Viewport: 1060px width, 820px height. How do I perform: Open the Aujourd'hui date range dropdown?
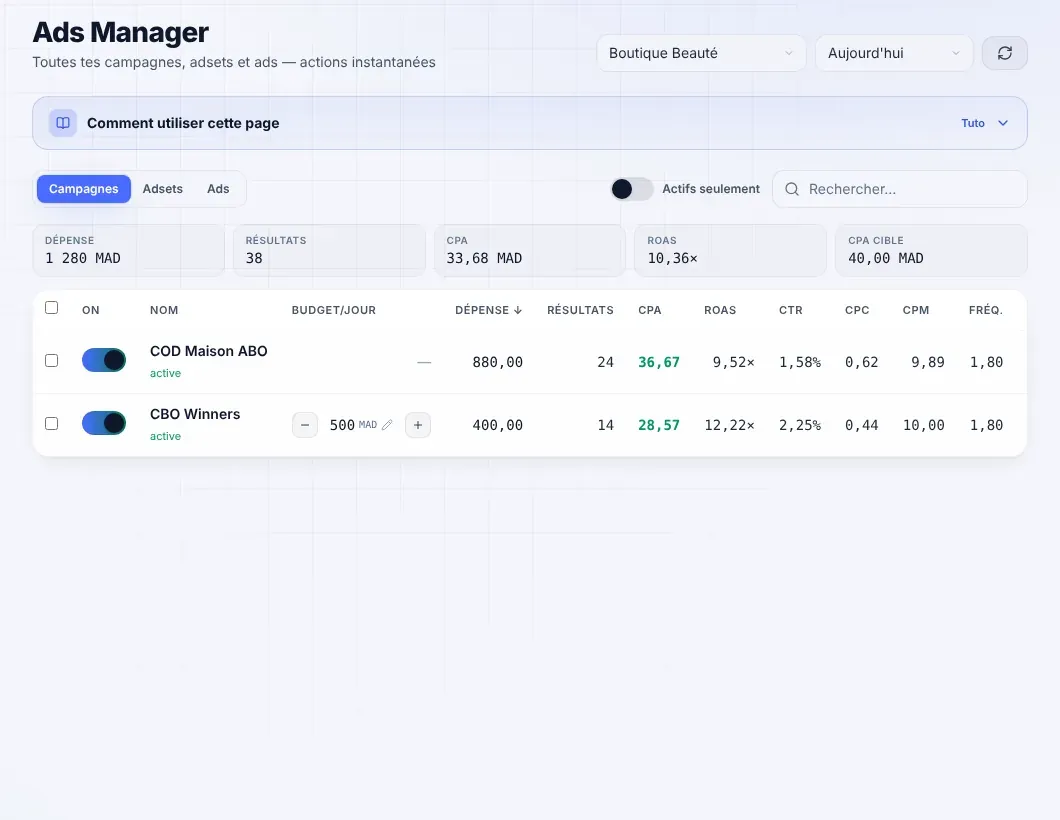(894, 53)
